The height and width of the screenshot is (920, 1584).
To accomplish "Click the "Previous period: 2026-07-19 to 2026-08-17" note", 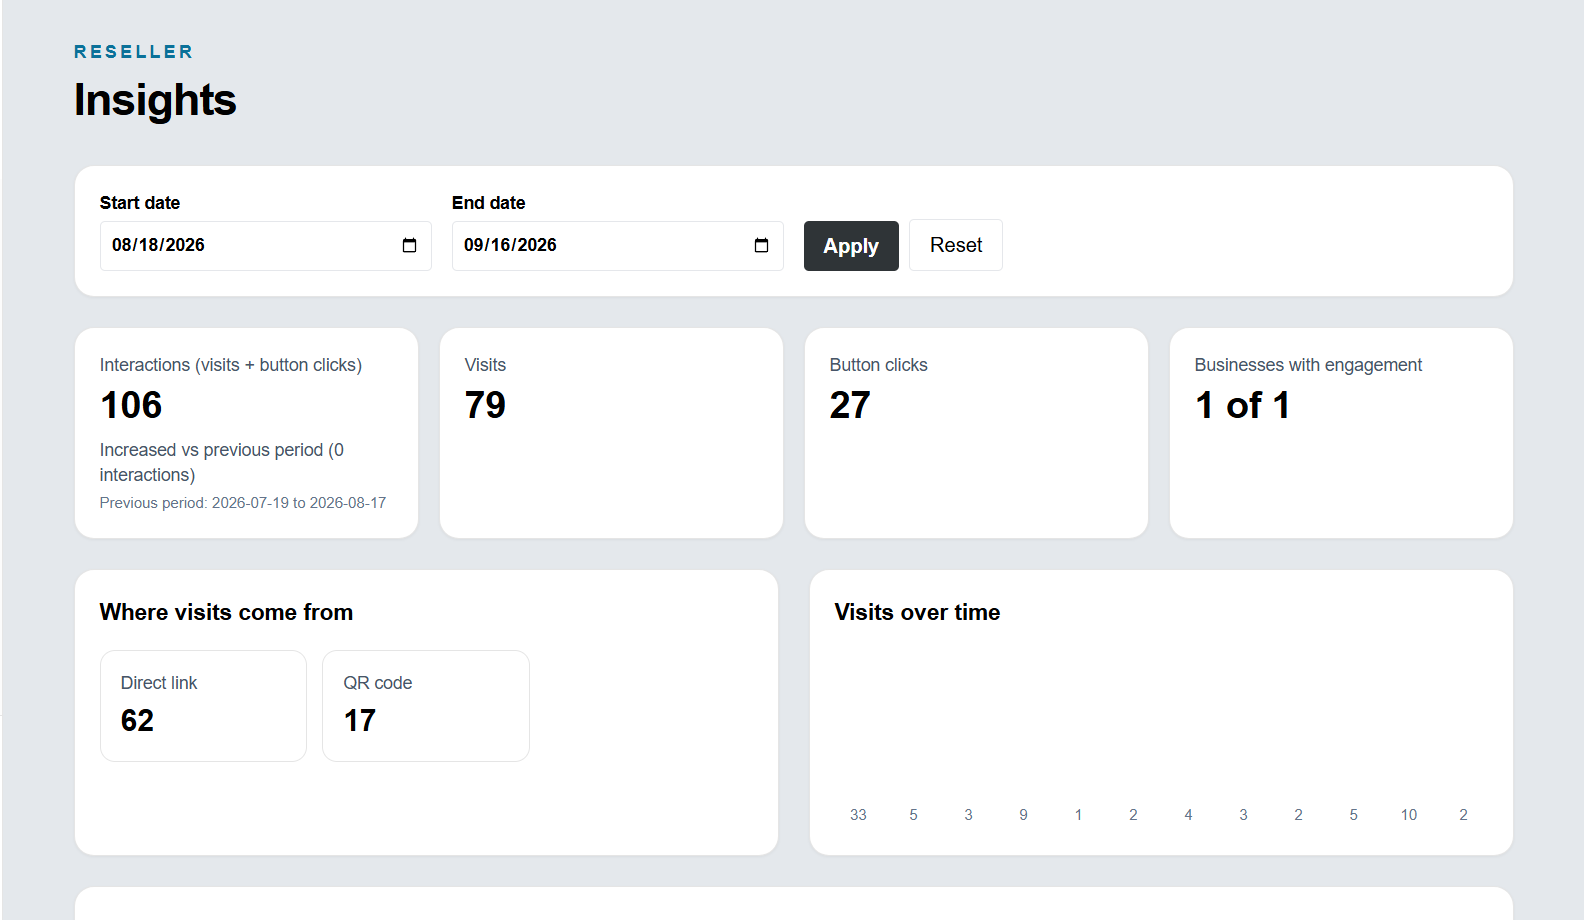I will click(x=243, y=503).
